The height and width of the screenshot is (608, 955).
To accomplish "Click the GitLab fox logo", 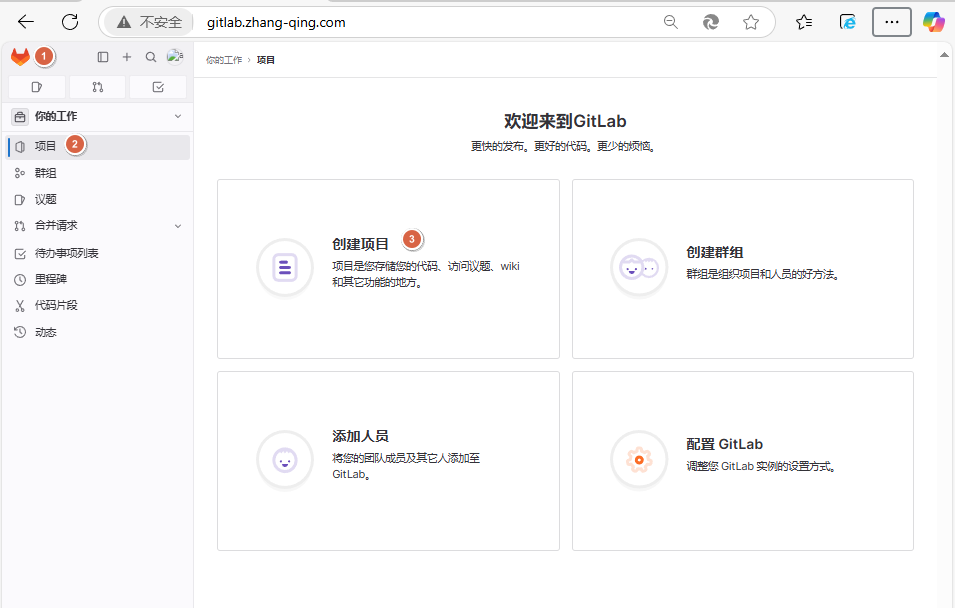I will tap(20, 57).
